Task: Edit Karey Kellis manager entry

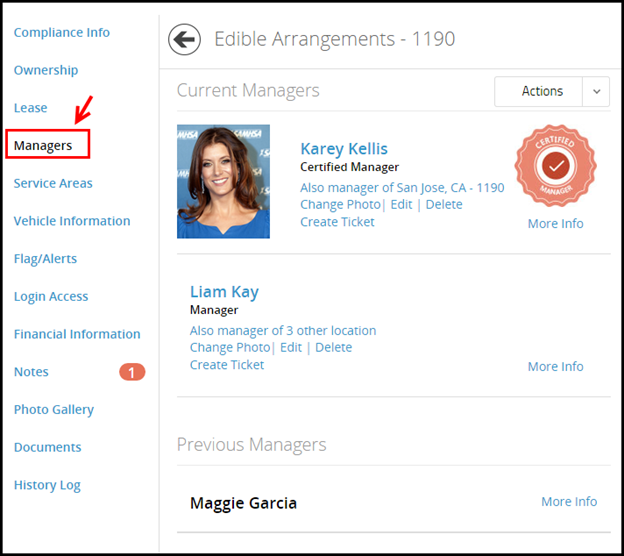Action: coord(401,205)
